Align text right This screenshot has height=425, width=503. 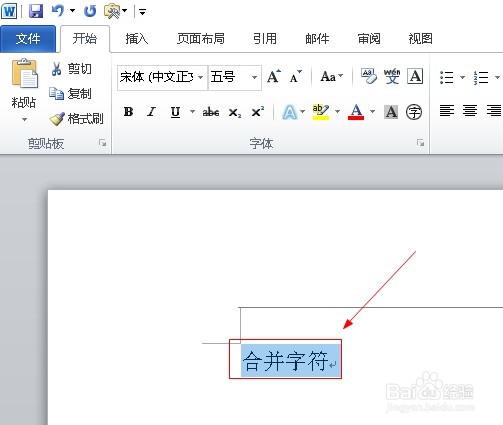(494, 110)
